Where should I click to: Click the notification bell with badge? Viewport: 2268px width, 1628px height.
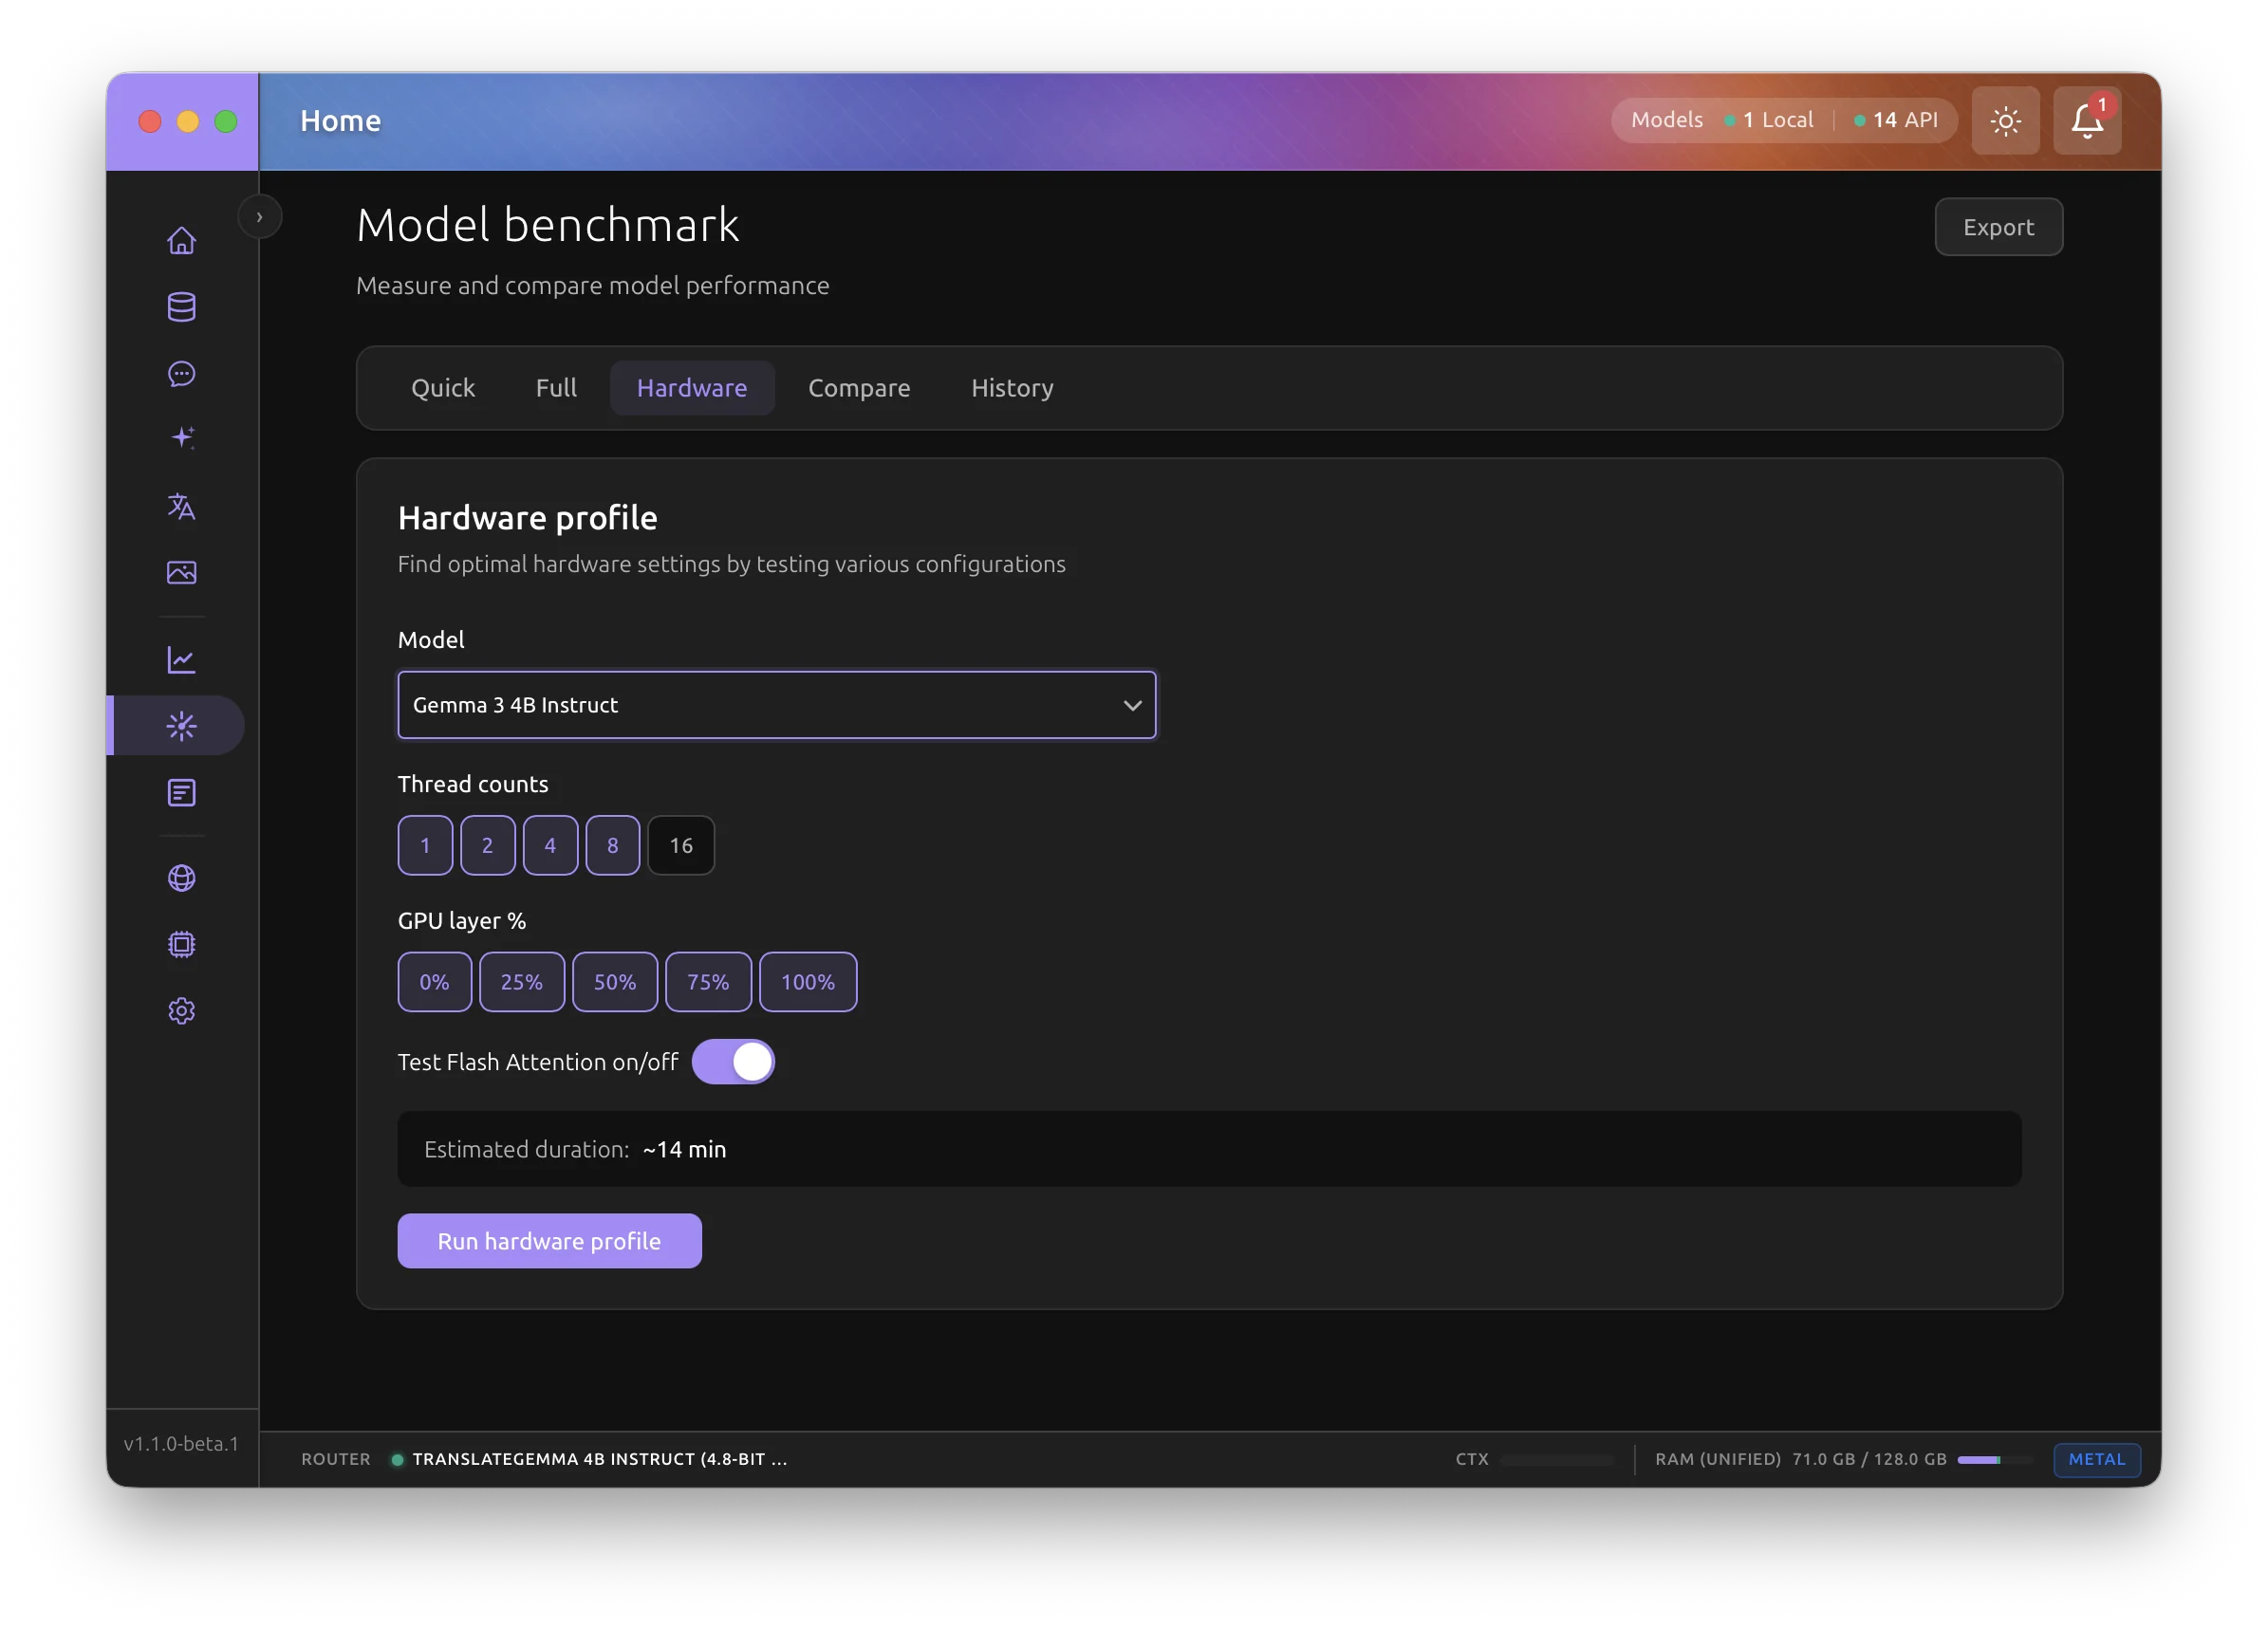click(2086, 120)
